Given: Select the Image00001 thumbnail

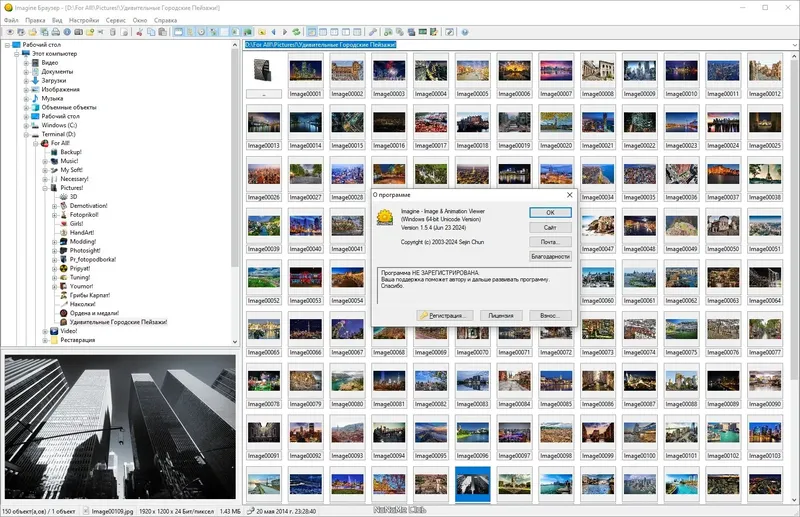Looking at the screenshot, I should [x=306, y=76].
